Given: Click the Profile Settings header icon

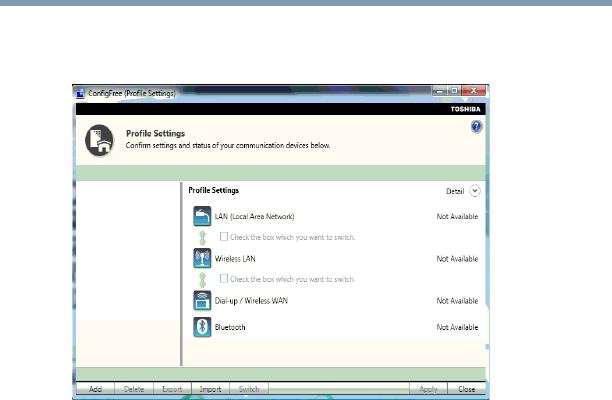Looking at the screenshot, I should coord(100,140).
